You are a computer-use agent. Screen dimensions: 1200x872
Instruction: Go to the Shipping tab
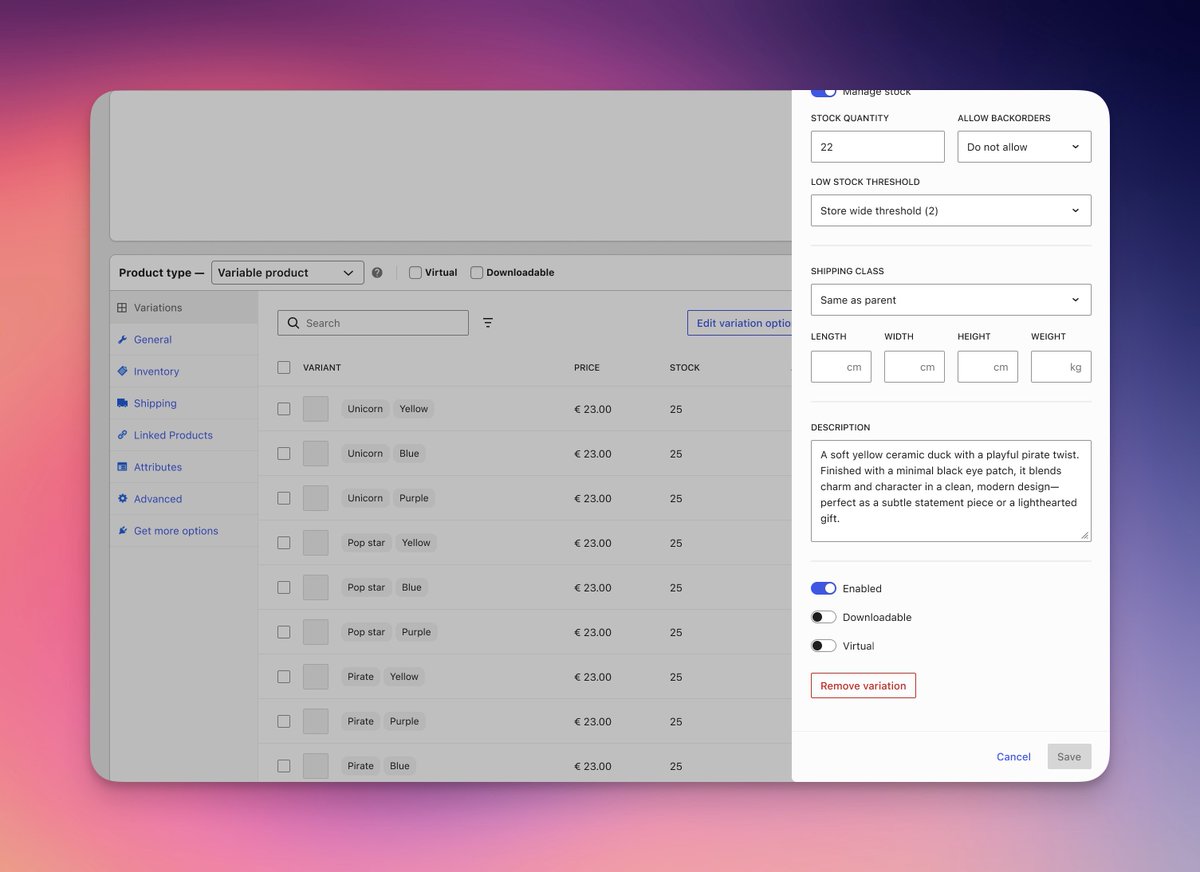pos(184,403)
